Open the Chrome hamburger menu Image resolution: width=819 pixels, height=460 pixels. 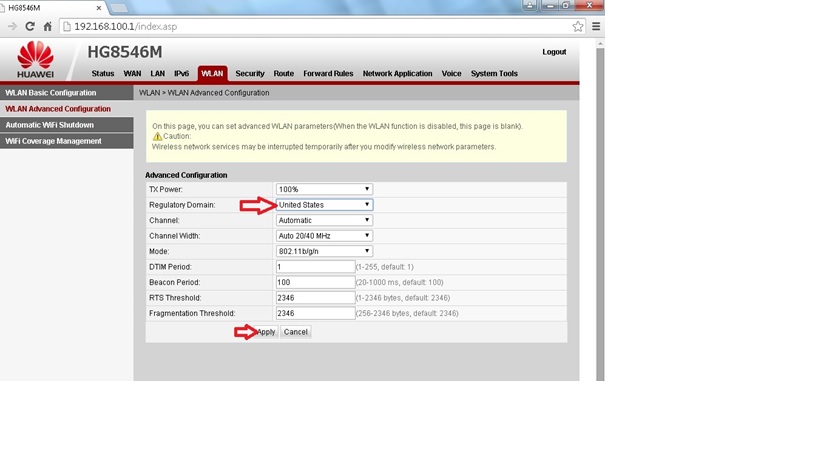coord(596,26)
